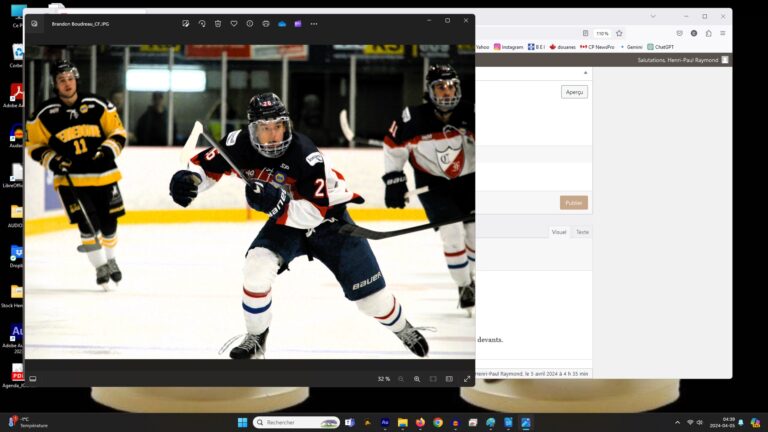Collapse the Publier panel with the arrow
Image resolution: width=768 pixels, height=432 pixels.
(x=585, y=73)
